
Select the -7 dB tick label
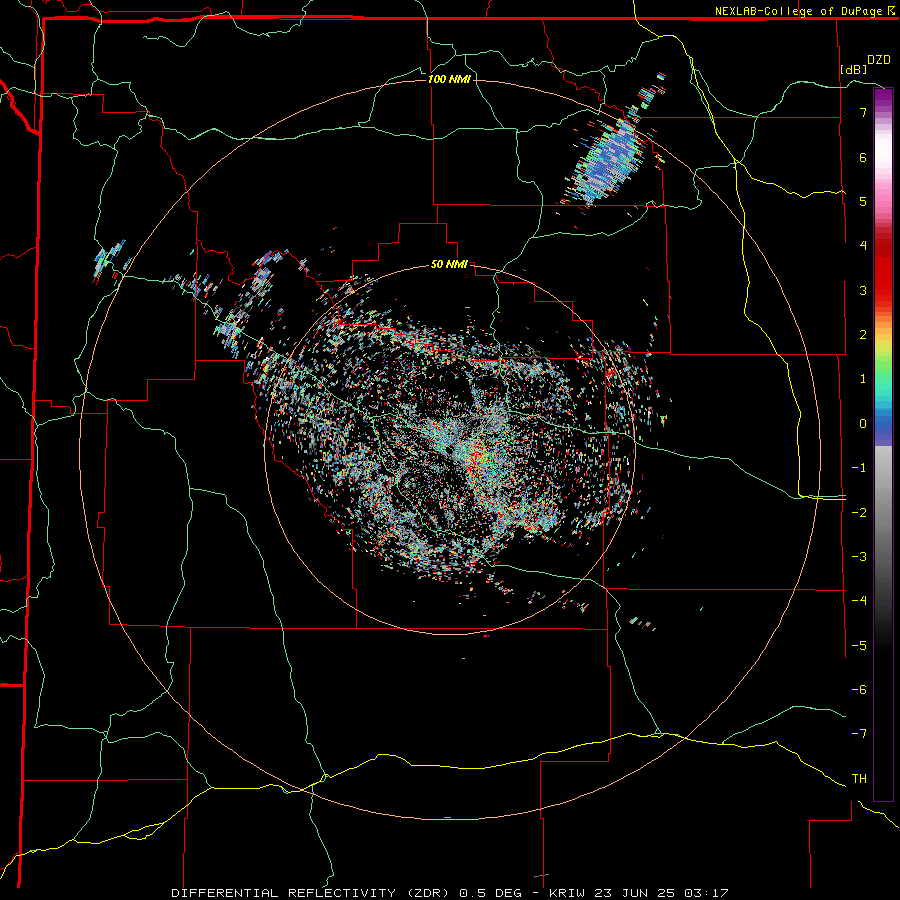859,734
